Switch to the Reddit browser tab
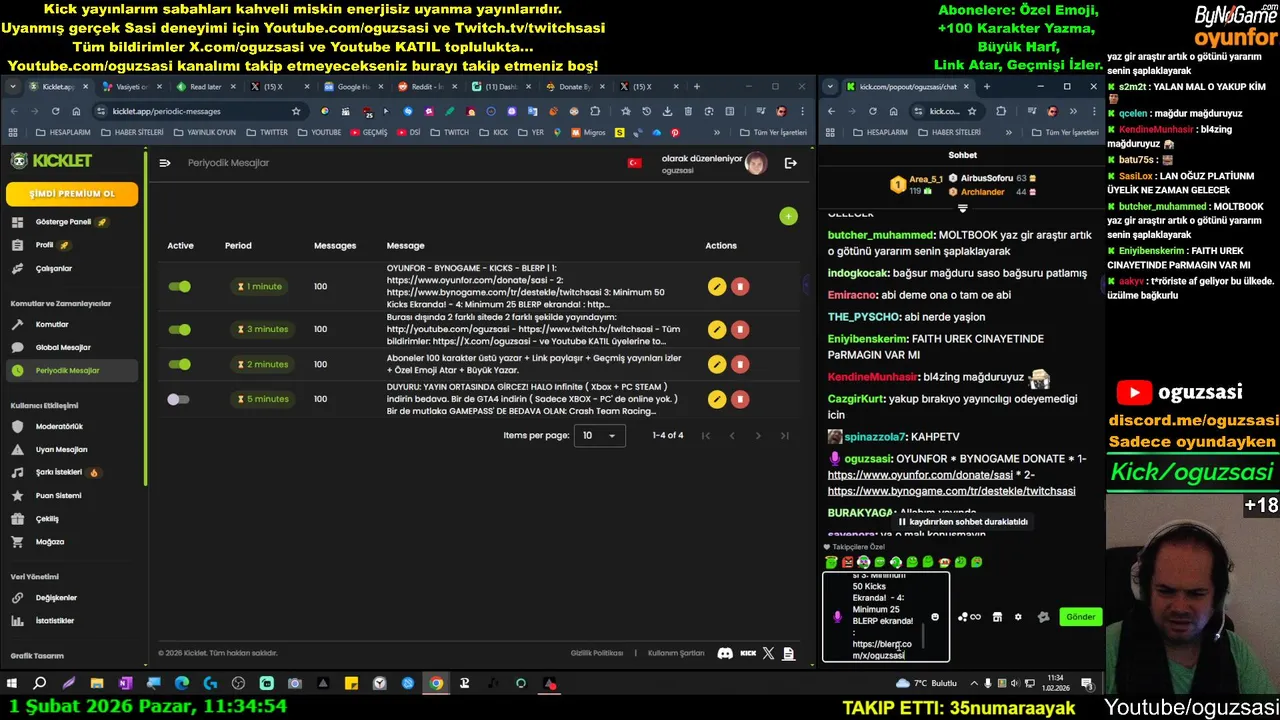The height and width of the screenshot is (720, 1280). click(427, 87)
